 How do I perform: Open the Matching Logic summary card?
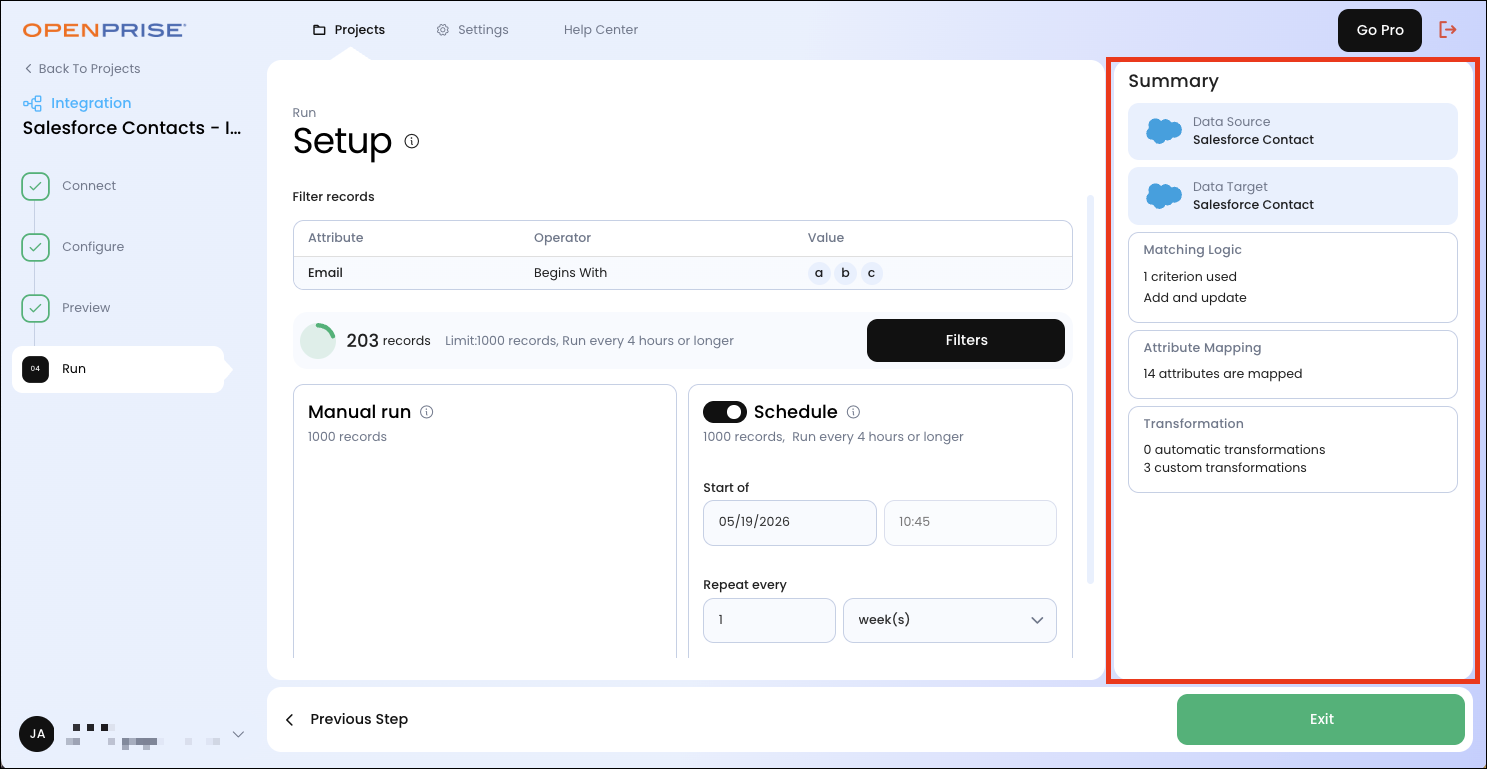tap(1292, 277)
